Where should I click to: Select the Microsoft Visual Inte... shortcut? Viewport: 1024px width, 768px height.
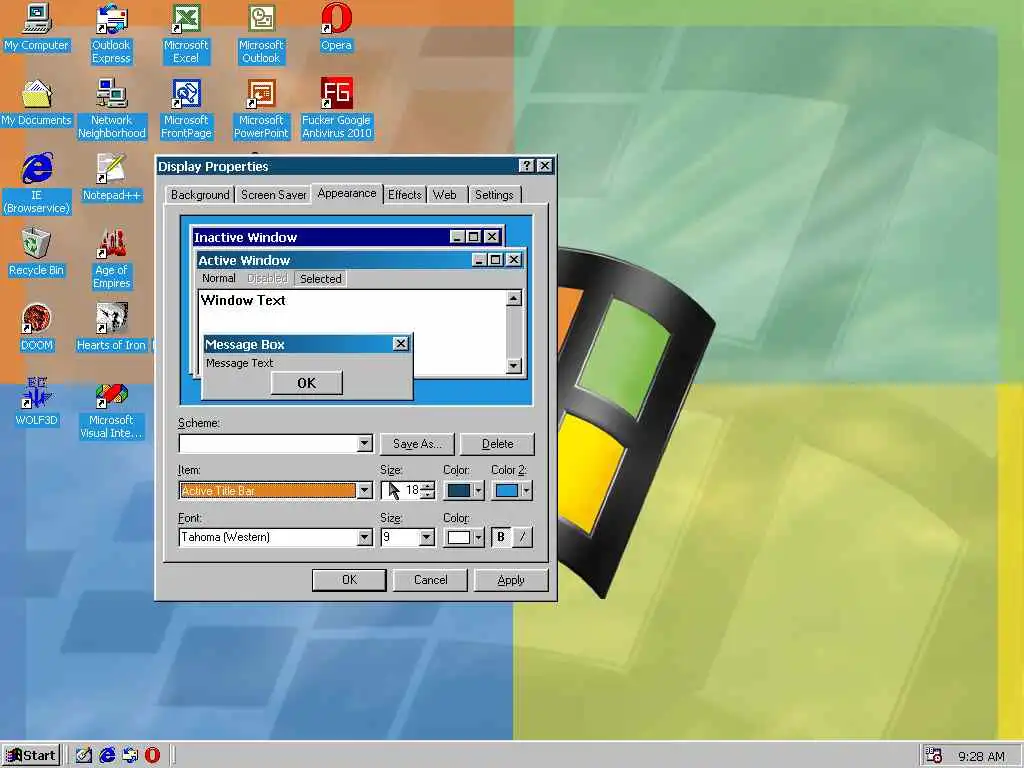click(x=112, y=409)
